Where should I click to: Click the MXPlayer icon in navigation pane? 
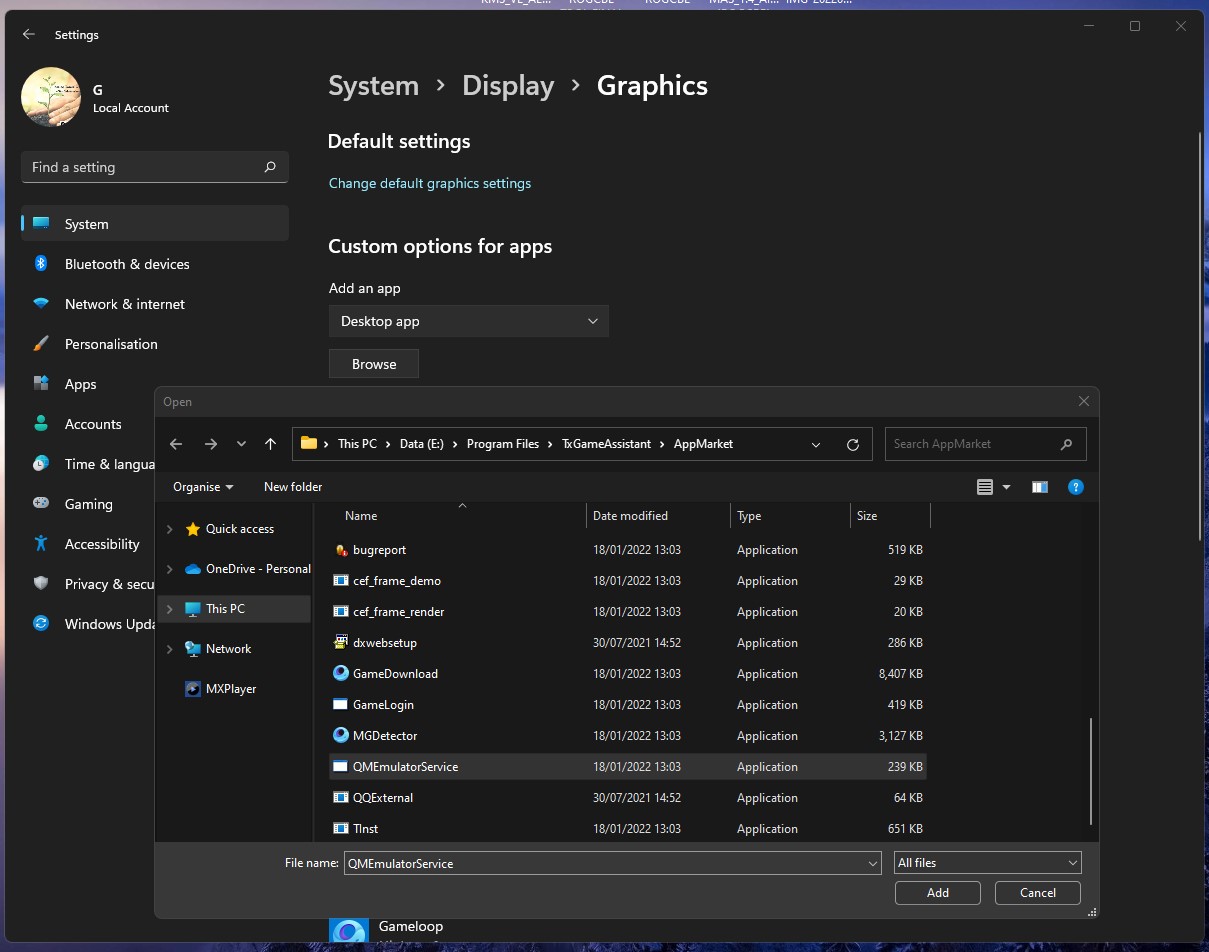[x=193, y=689]
